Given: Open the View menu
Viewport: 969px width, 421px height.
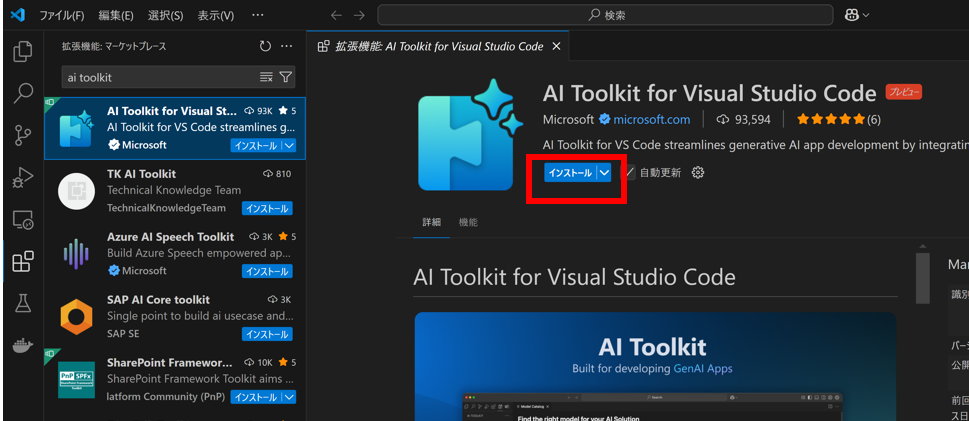Looking at the screenshot, I should (x=216, y=15).
